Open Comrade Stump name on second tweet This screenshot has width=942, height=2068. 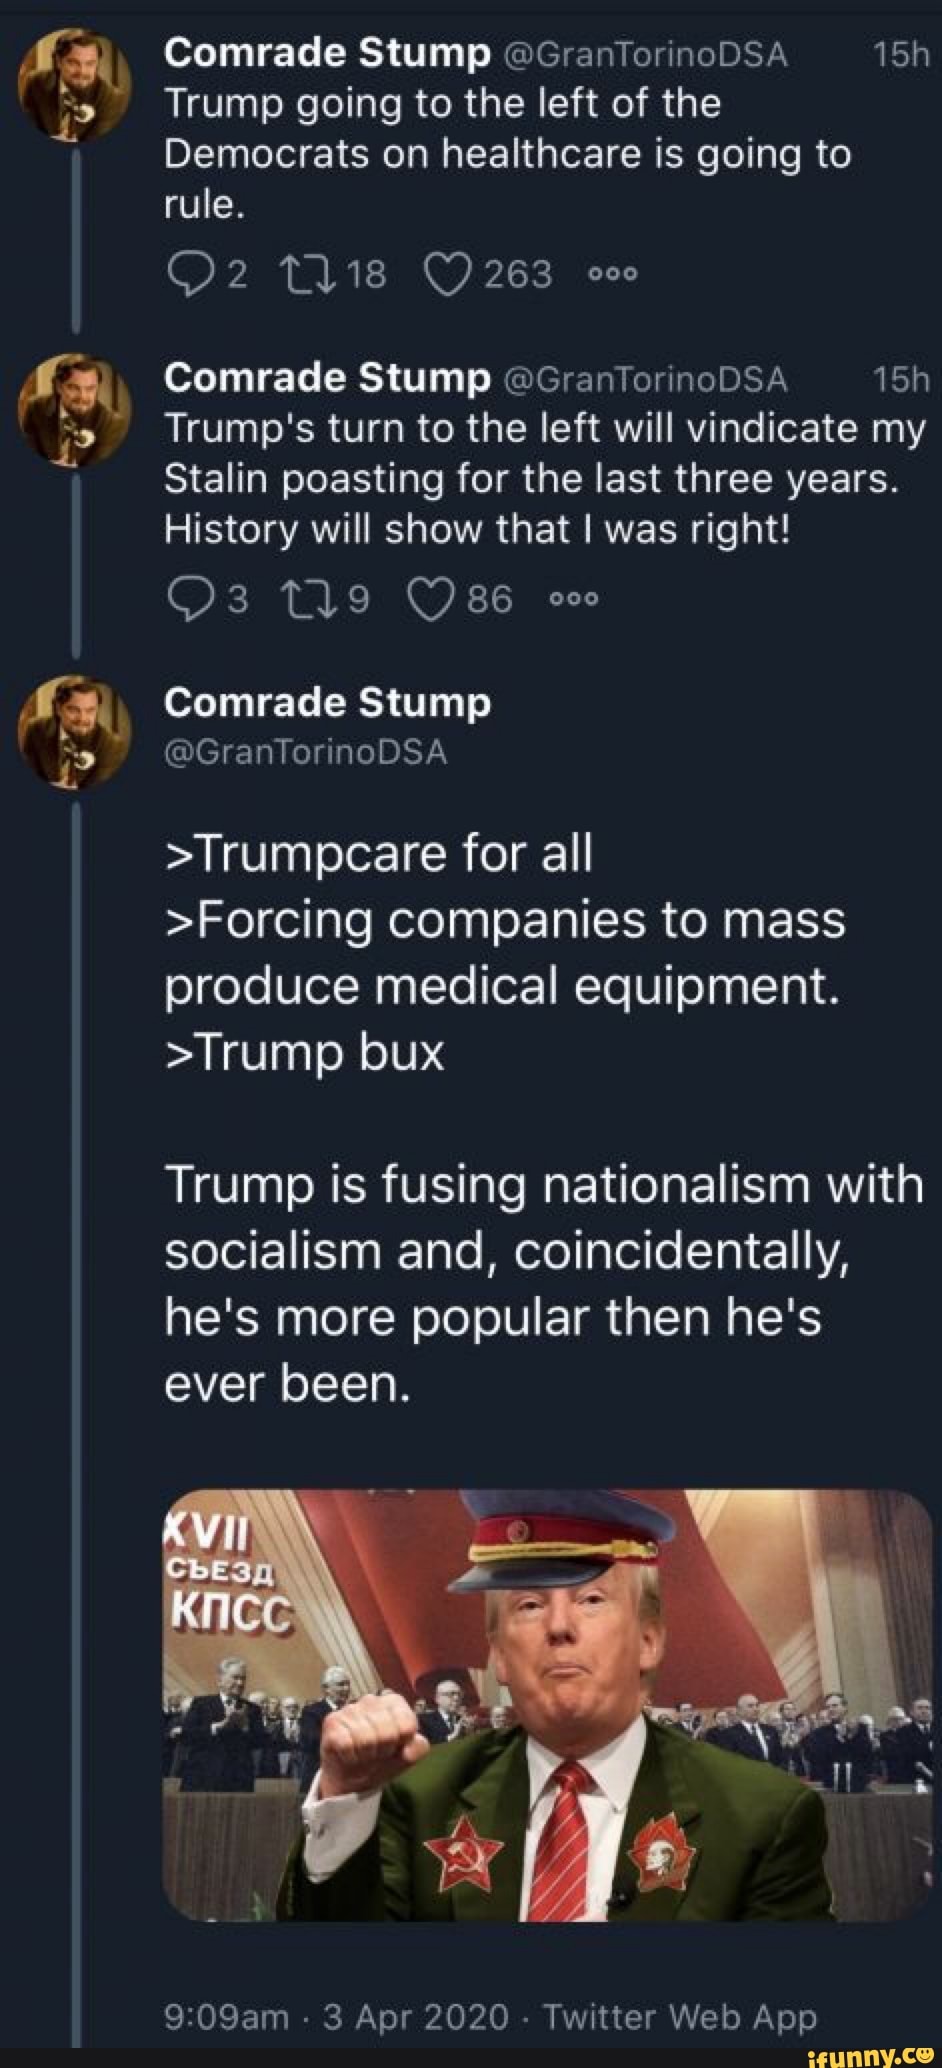tap(327, 378)
